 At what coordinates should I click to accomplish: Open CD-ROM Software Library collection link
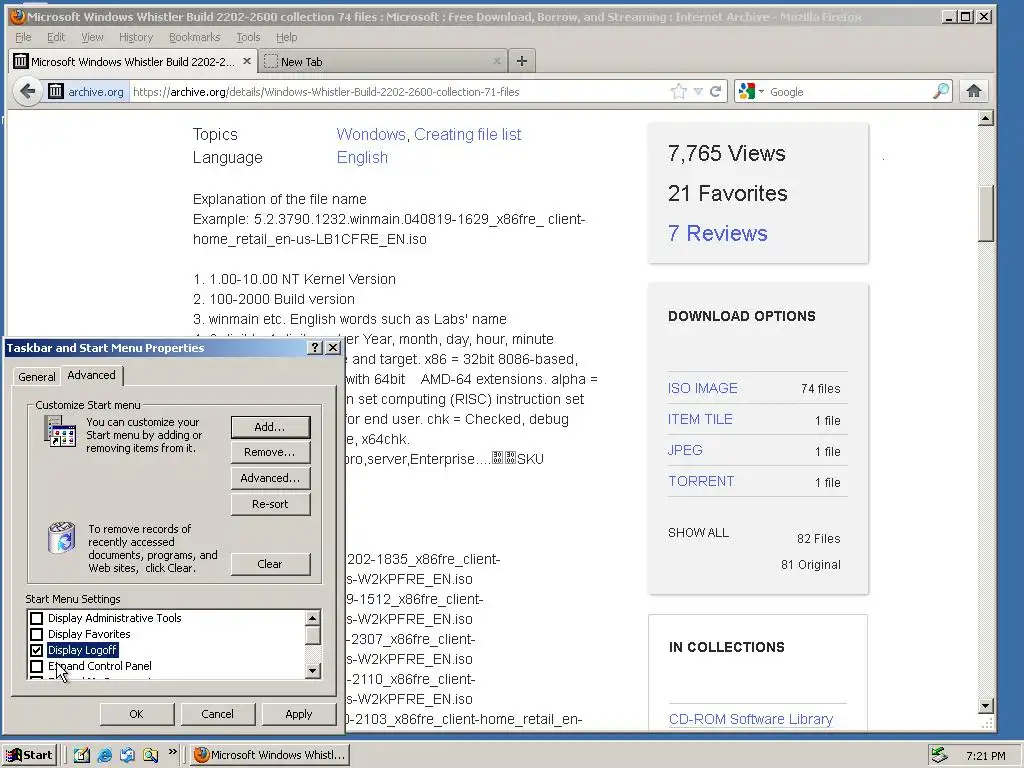[750, 719]
